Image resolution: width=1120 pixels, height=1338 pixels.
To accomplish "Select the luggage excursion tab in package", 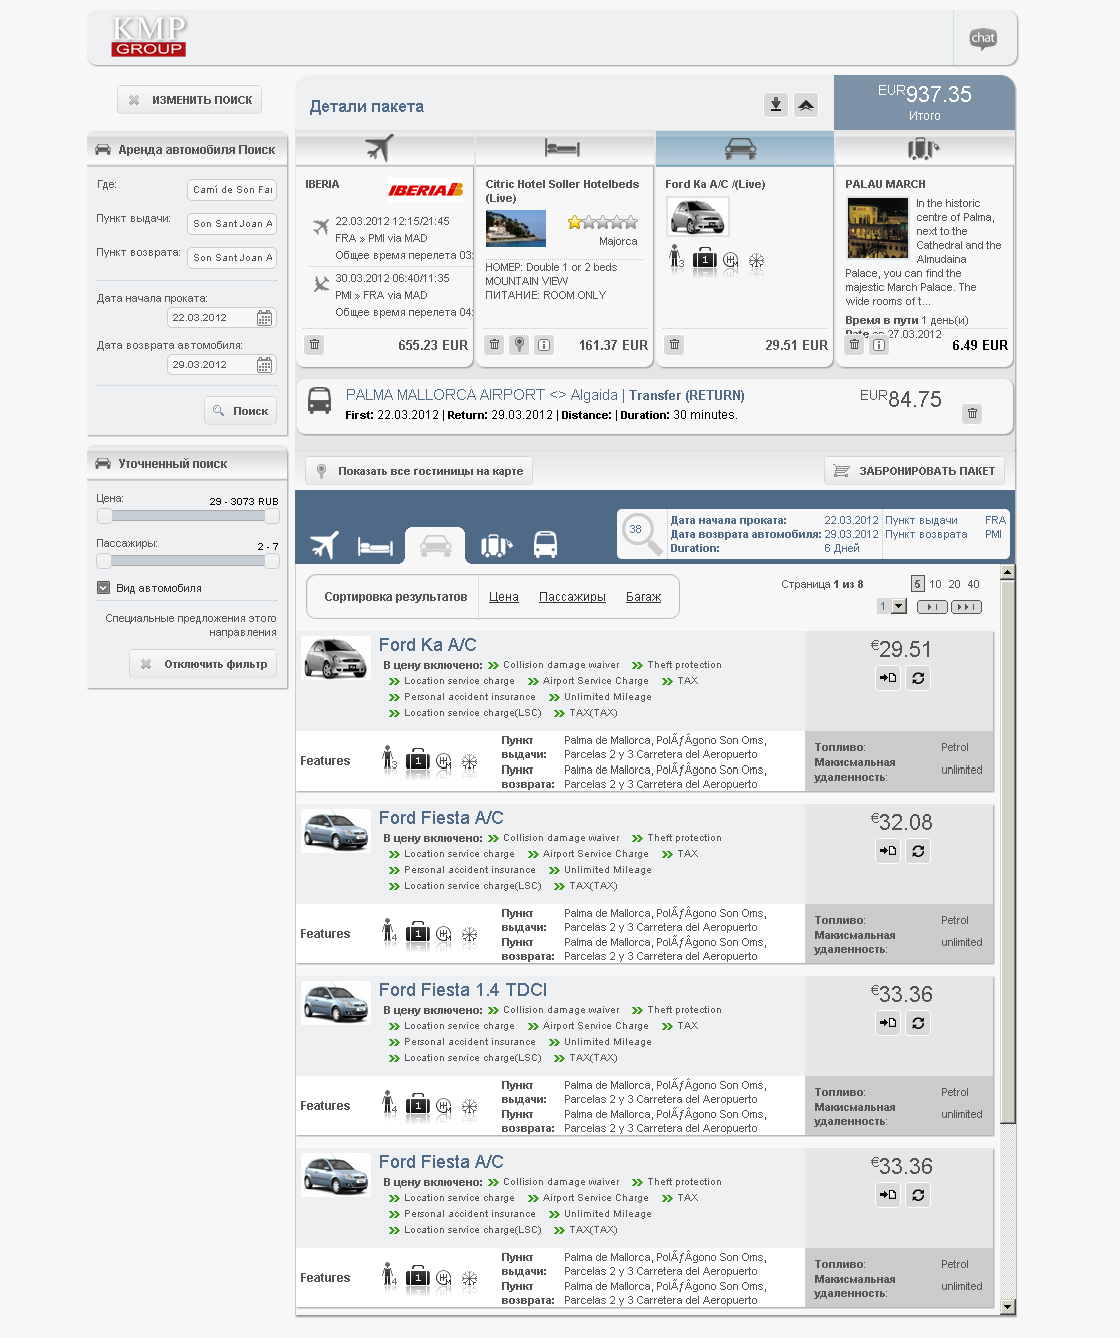I will 924,148.
